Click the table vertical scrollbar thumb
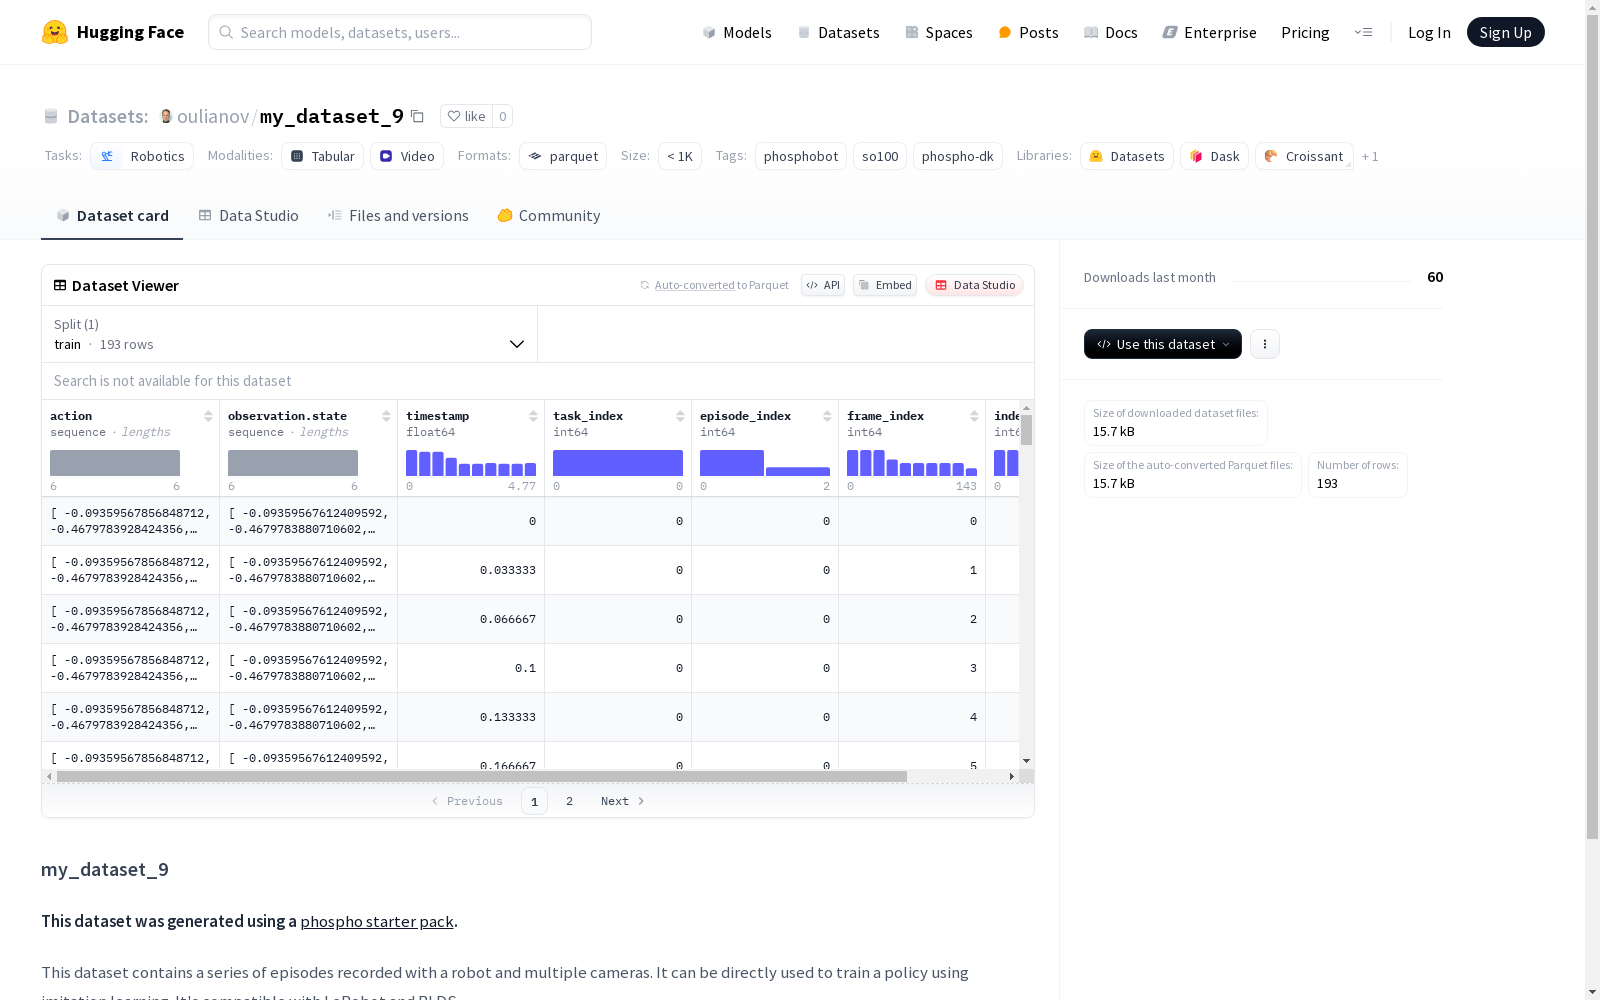This screenshot has width=1600, height=1000. (x=1027, y=430)
